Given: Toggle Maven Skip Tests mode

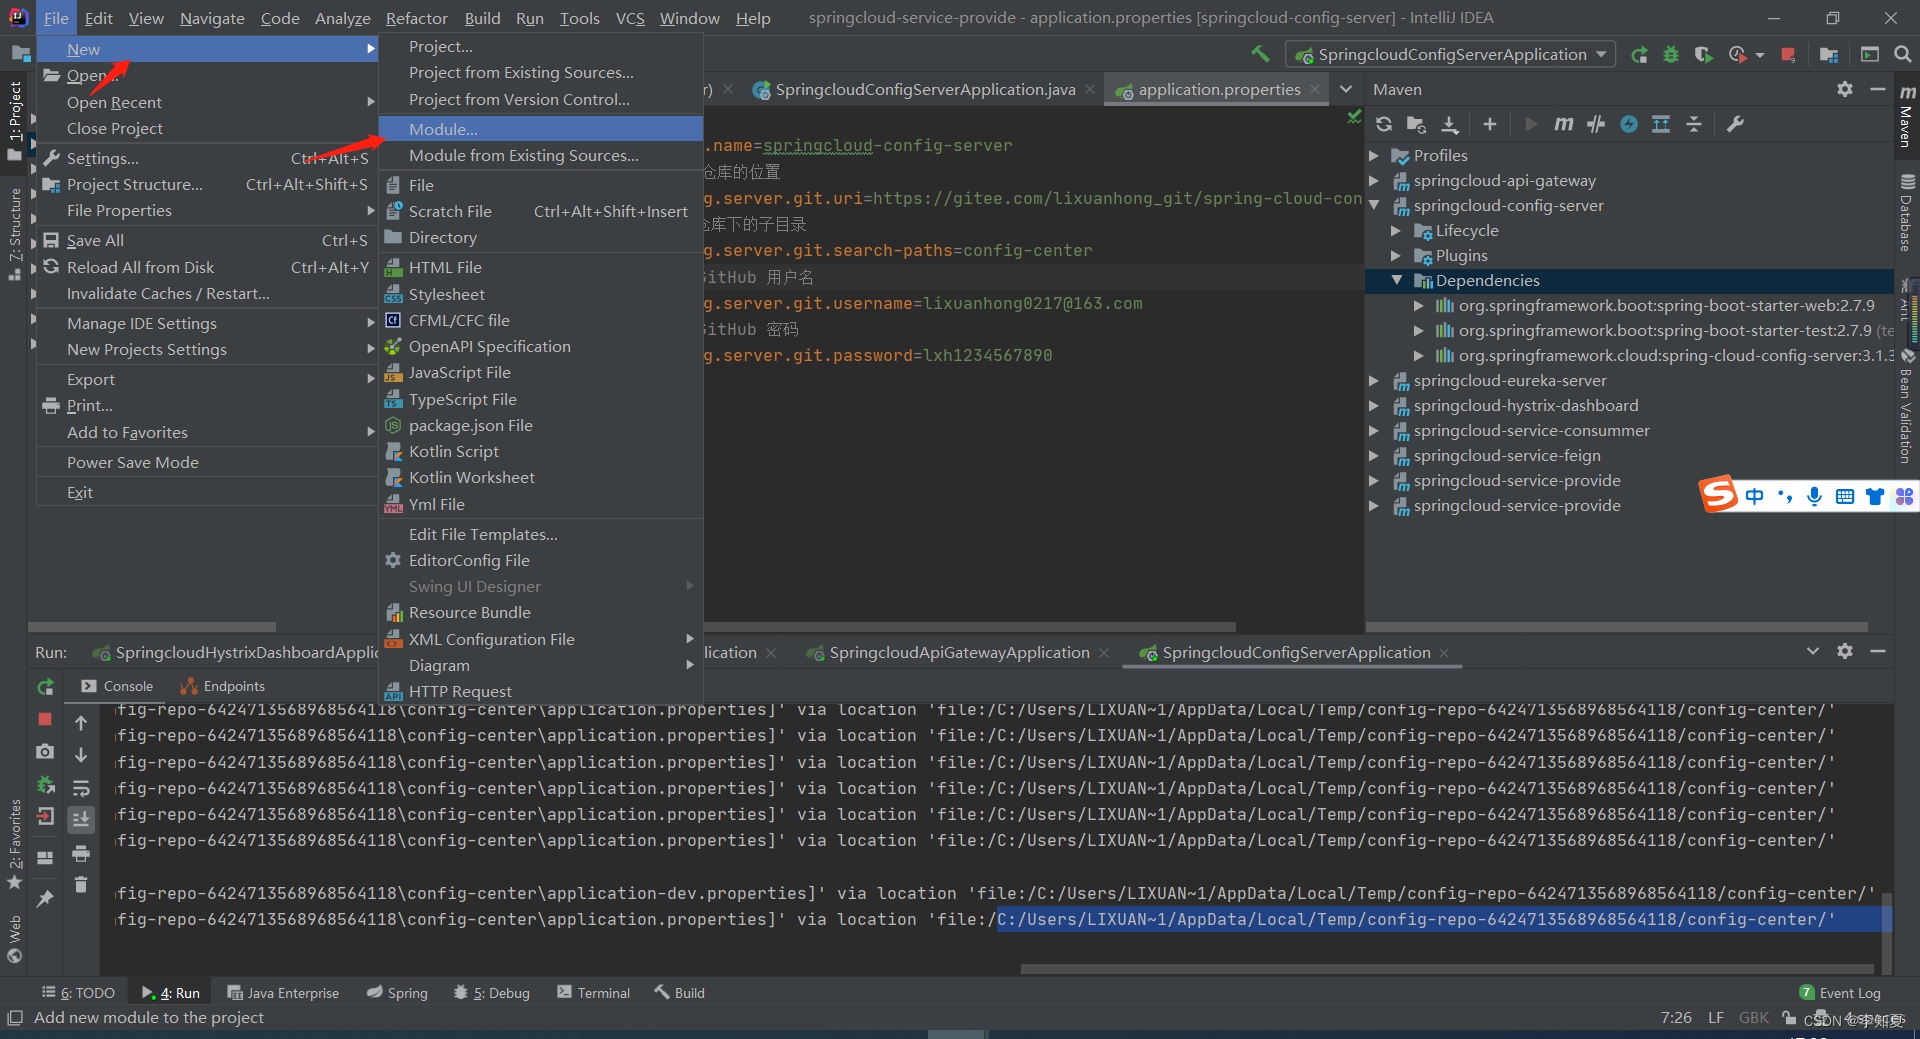Looking at the screenshot, I should pos(1629,124).
